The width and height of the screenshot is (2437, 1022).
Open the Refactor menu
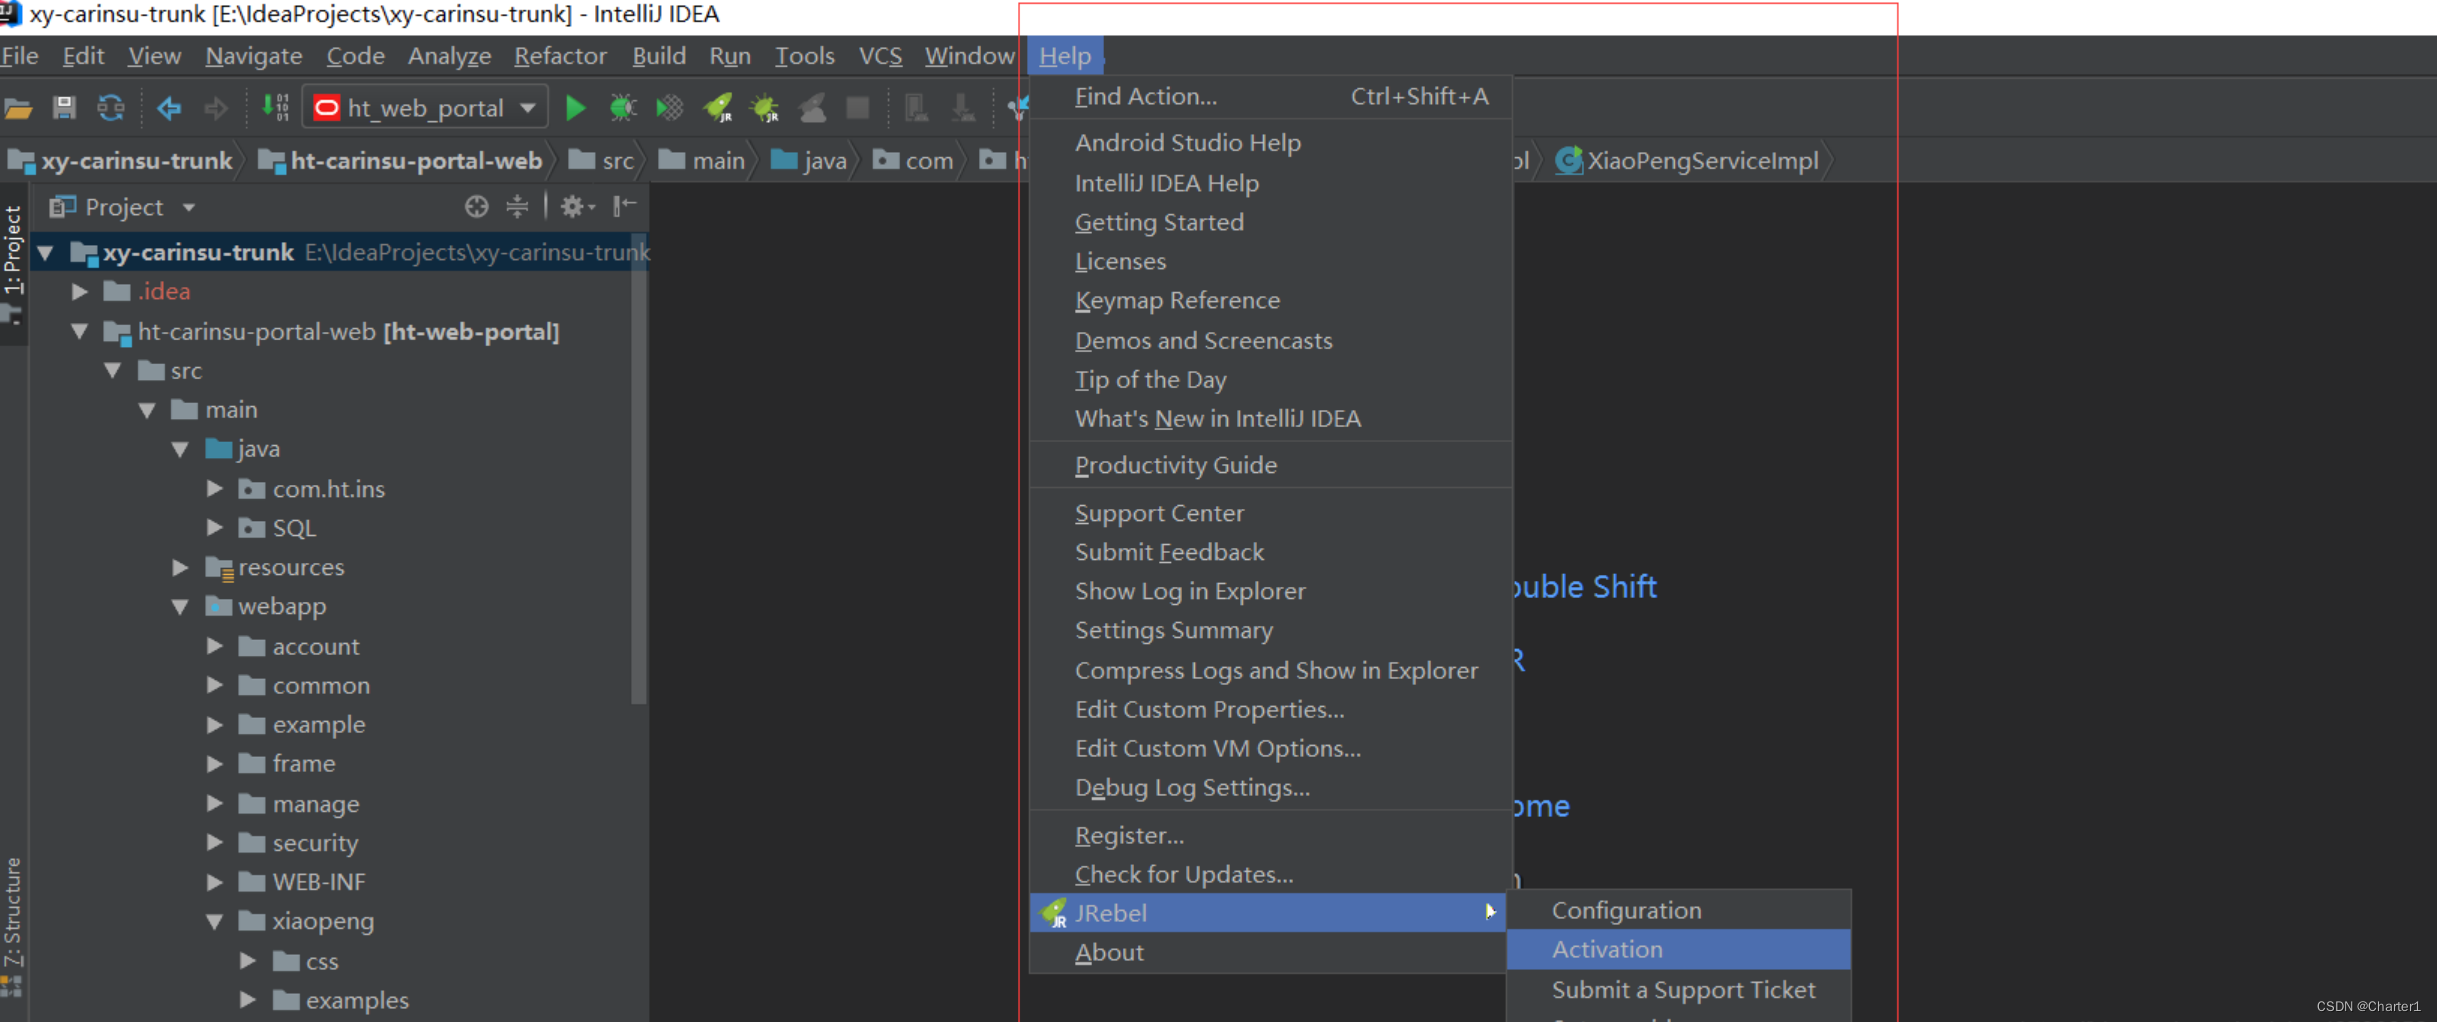[x=560, y=56]
